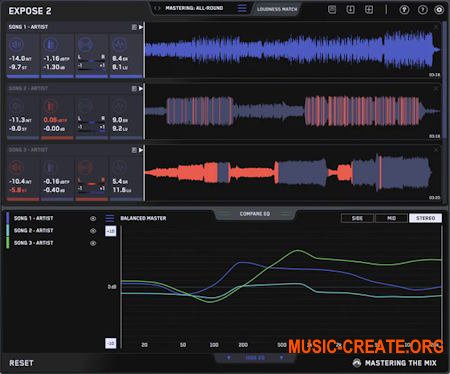Click the first square toolbar icon at top right

pyautogui.click(x=332, y=10)
